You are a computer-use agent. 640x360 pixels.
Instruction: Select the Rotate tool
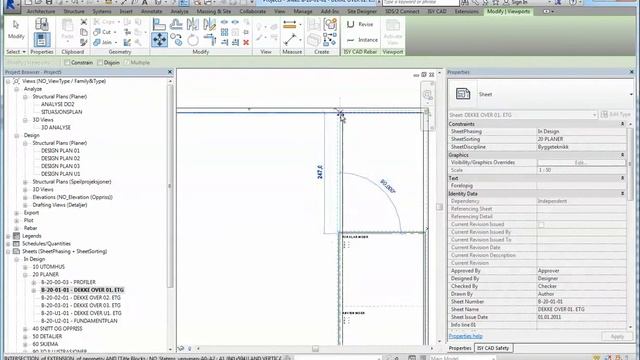193,40
